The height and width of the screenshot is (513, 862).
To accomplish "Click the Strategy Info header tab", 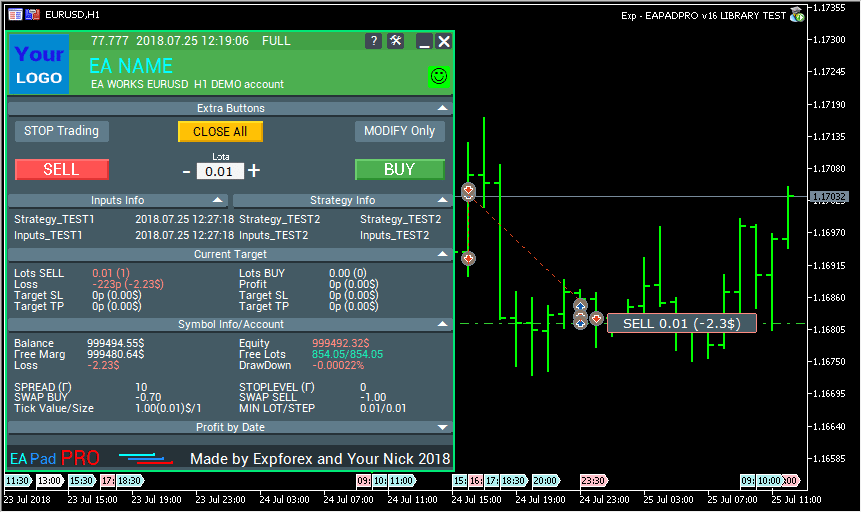I will 342,200.
